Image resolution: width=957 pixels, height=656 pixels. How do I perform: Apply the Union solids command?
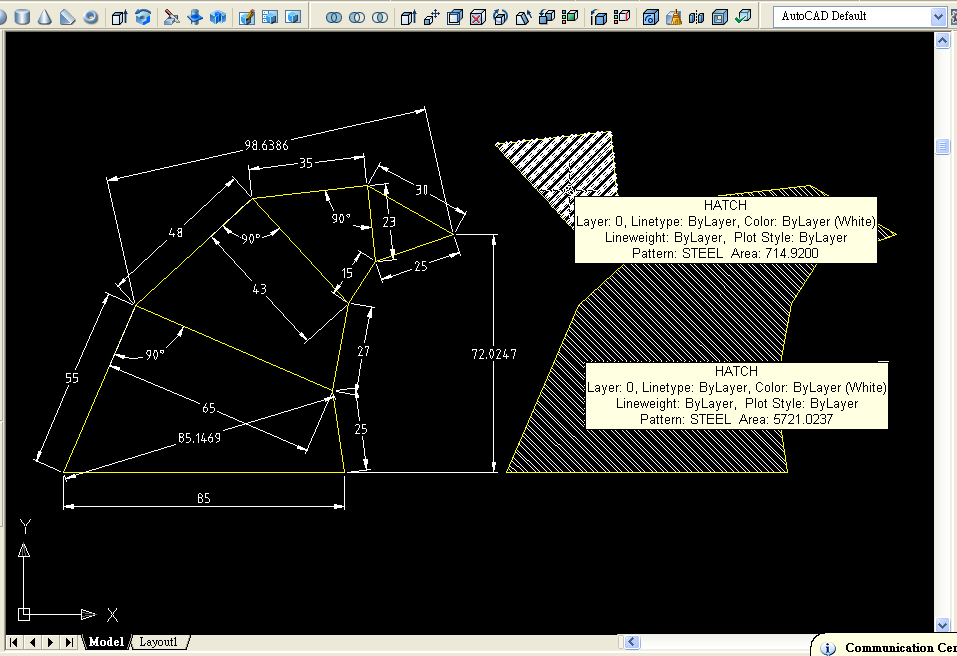coord(334,17)
